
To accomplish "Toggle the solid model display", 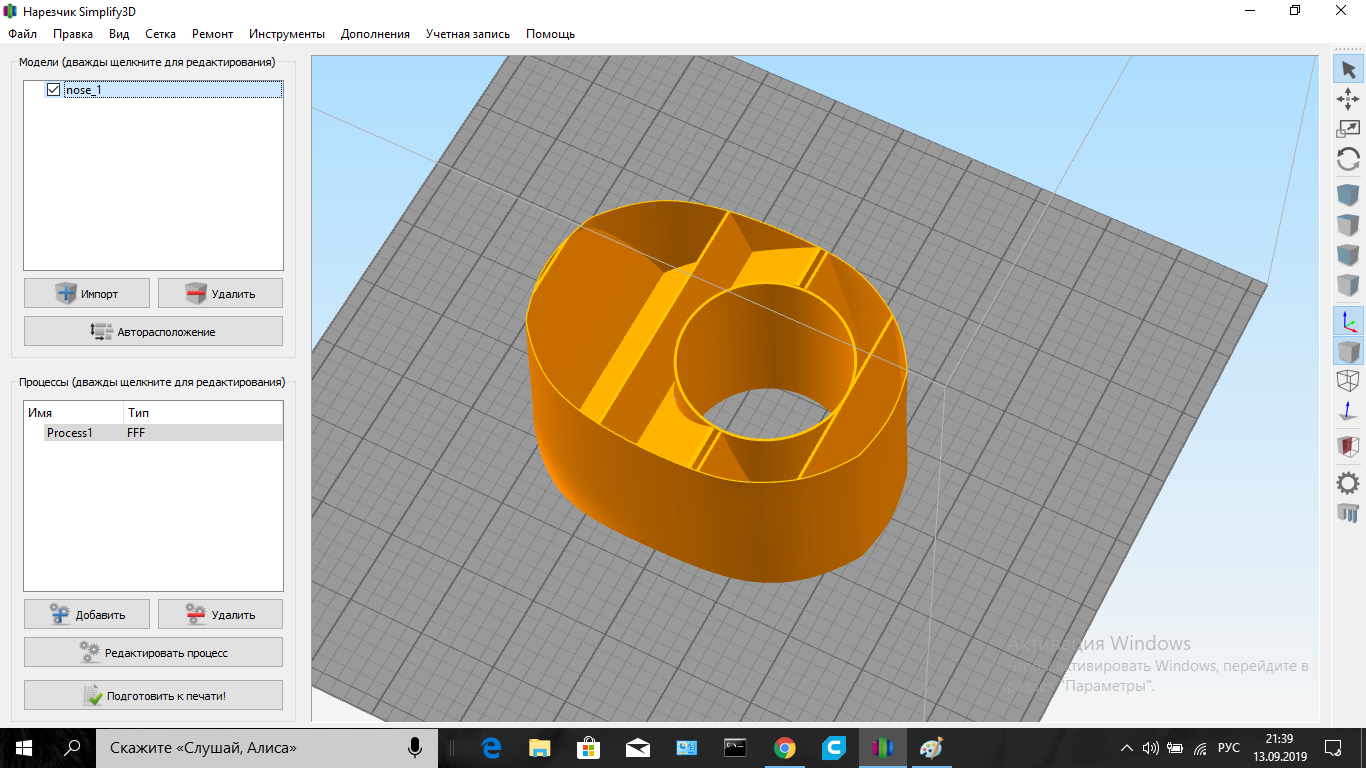I will pos(1348,351).
